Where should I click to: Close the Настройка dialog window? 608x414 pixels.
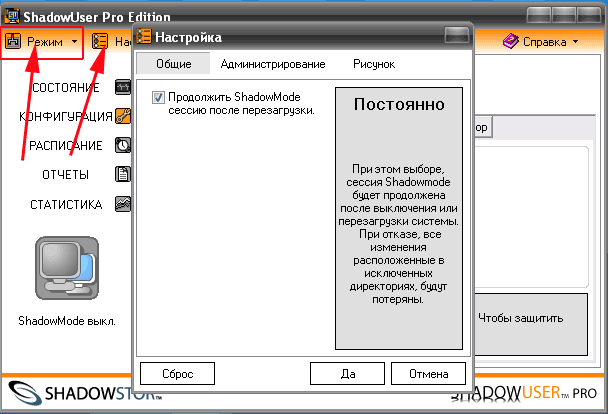(x=457, y=35)
